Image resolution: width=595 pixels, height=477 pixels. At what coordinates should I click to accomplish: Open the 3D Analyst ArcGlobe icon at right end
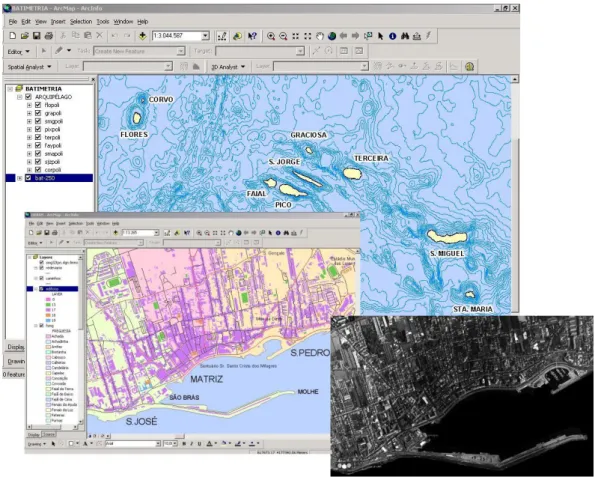point(469,67)
